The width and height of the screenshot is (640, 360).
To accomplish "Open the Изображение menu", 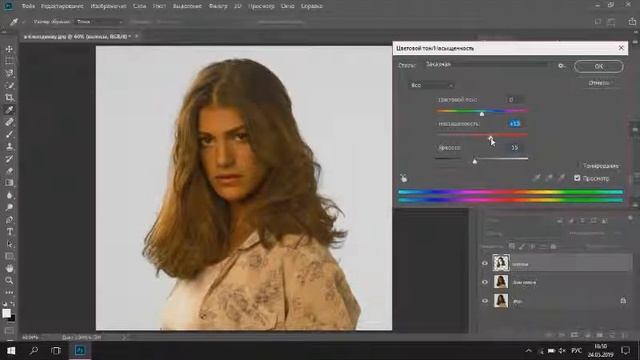I will (x=109, y=6).
